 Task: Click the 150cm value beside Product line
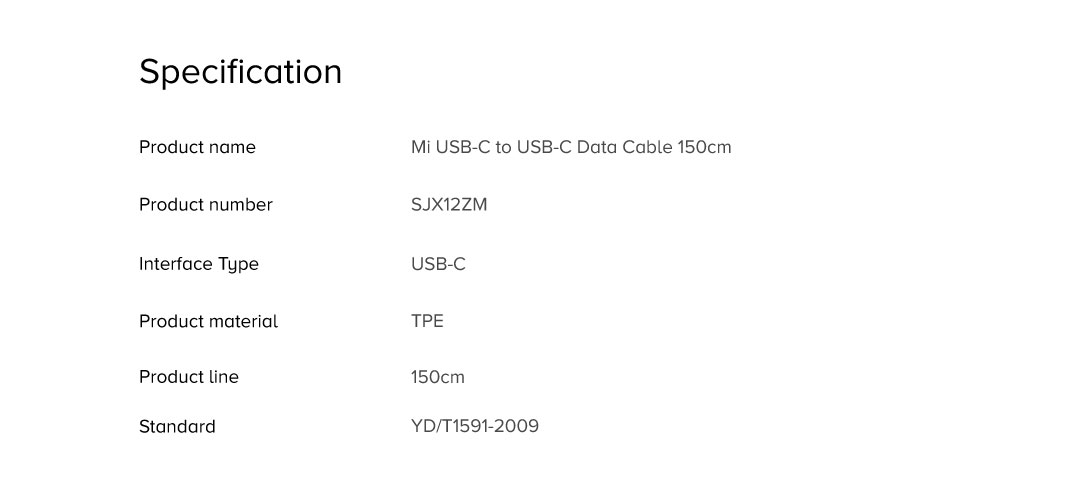438,377
